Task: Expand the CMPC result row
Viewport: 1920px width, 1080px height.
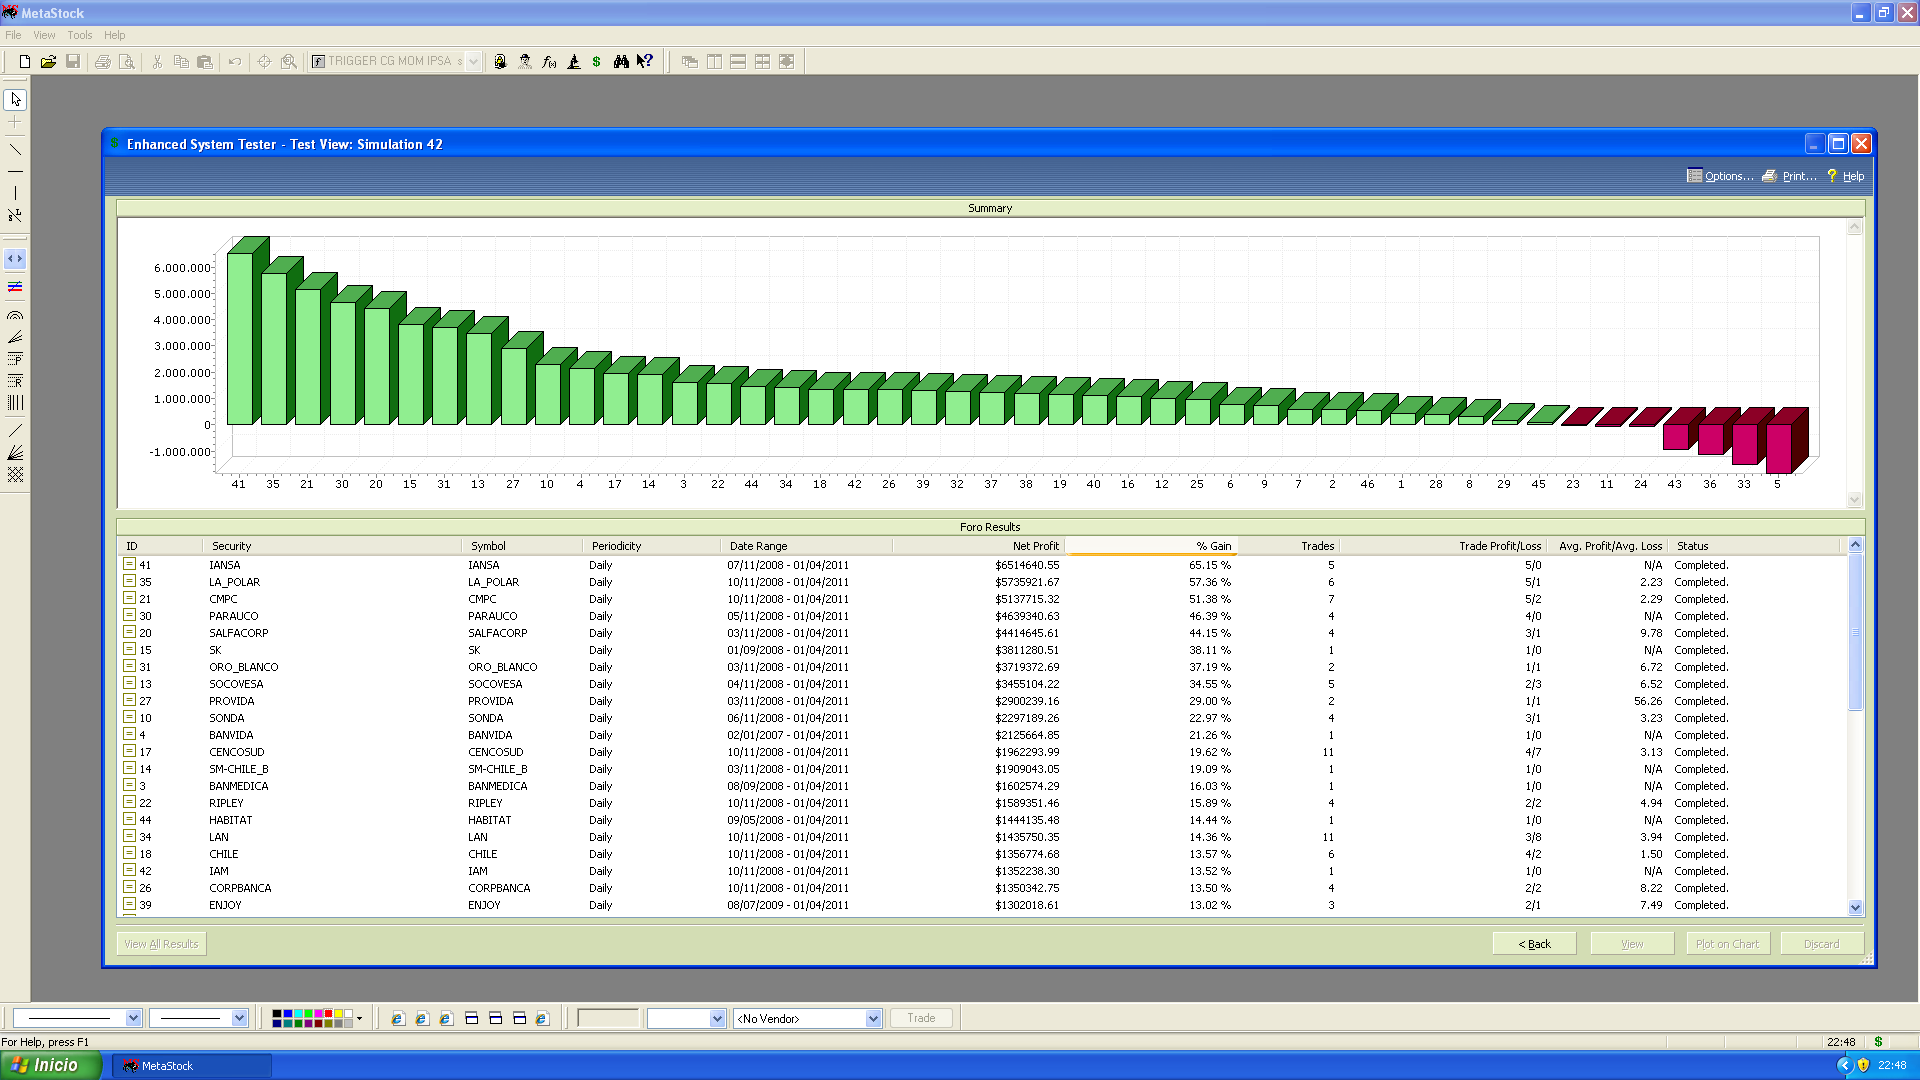Action: [x=129, y=598]
